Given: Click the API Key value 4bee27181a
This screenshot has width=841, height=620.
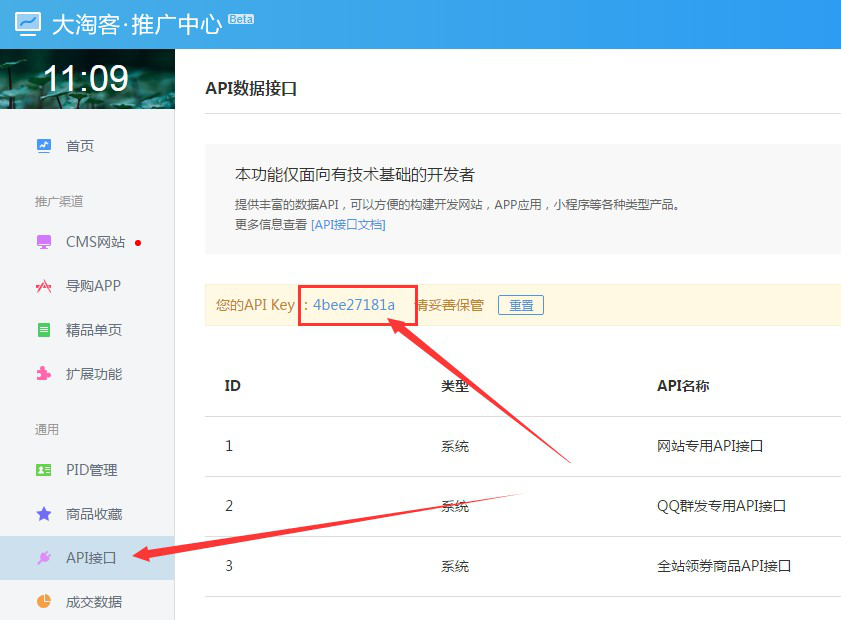Looking at the screenshot, I should point(354,305).
